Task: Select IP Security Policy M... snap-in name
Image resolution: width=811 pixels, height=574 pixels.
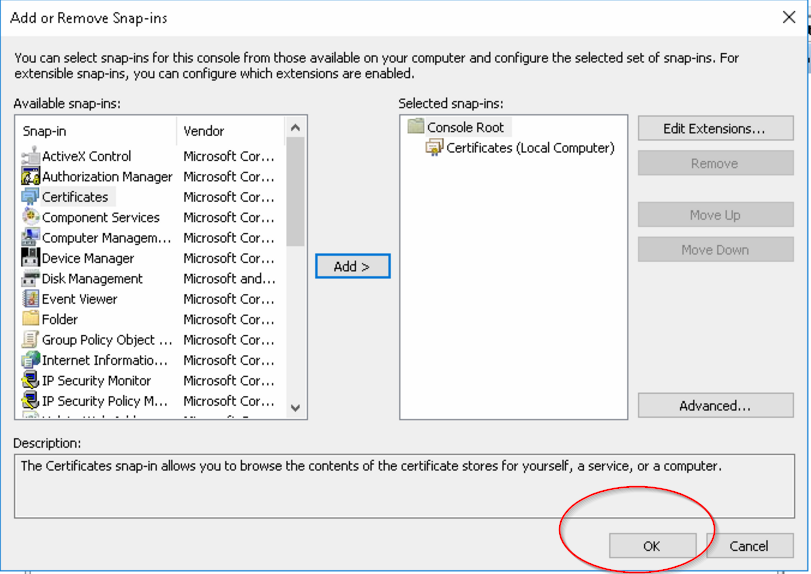Action: pyautogui.click(x=105, y=401)
